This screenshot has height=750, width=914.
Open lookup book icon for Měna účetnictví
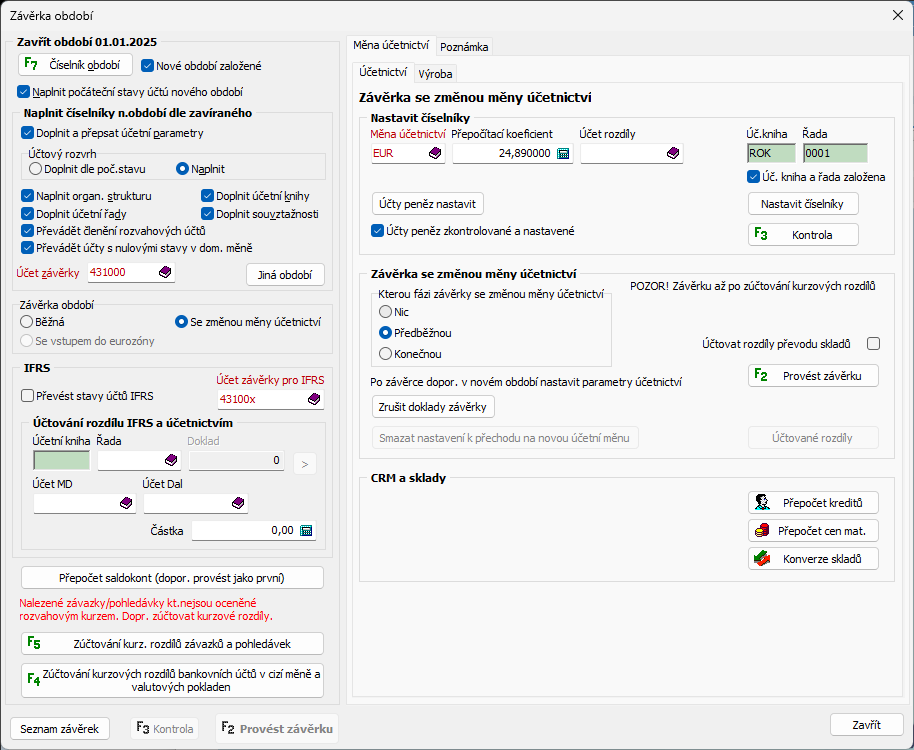click(435, 153)
